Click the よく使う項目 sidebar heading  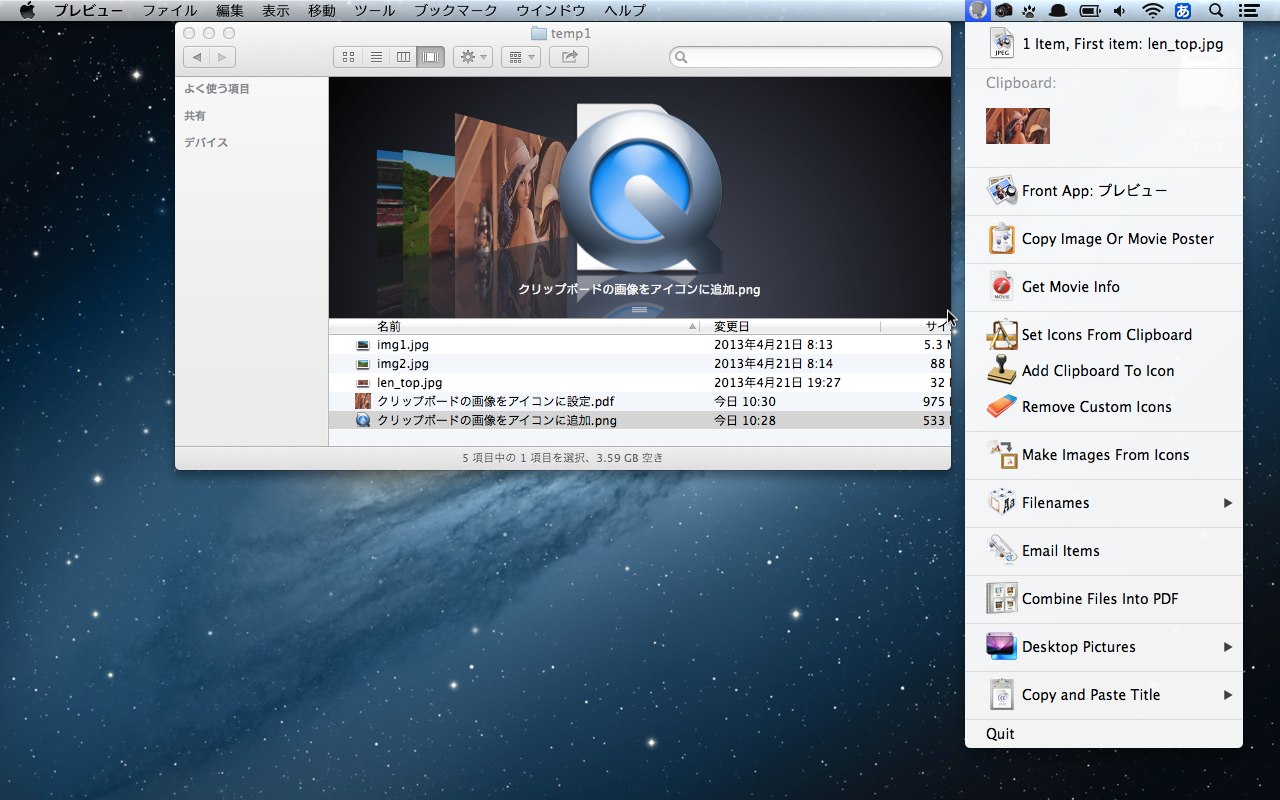coord(217,89)
